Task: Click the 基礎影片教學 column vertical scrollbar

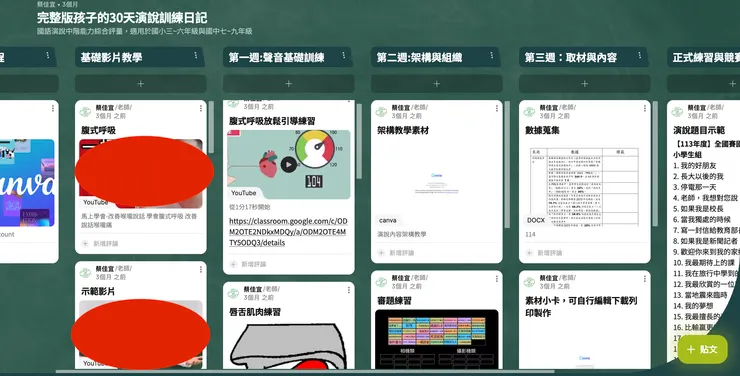Action: [x=210, y=127]
